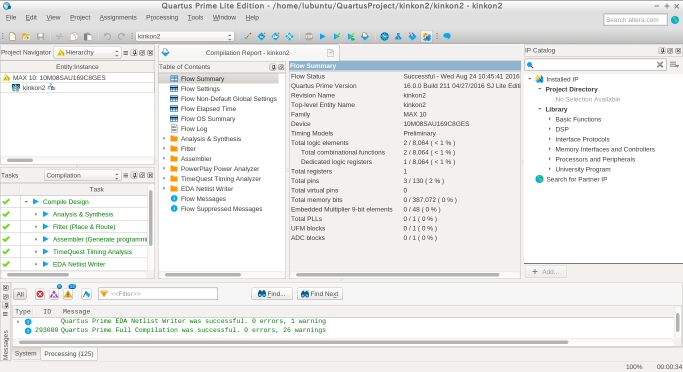
Task: Click the Search altera.com field
Action: point(635,20)
